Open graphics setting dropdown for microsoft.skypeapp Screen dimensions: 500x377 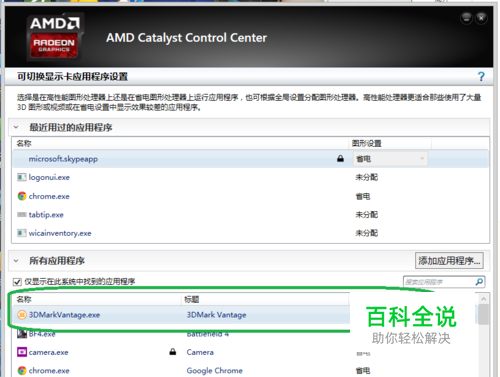coord(390,159)
